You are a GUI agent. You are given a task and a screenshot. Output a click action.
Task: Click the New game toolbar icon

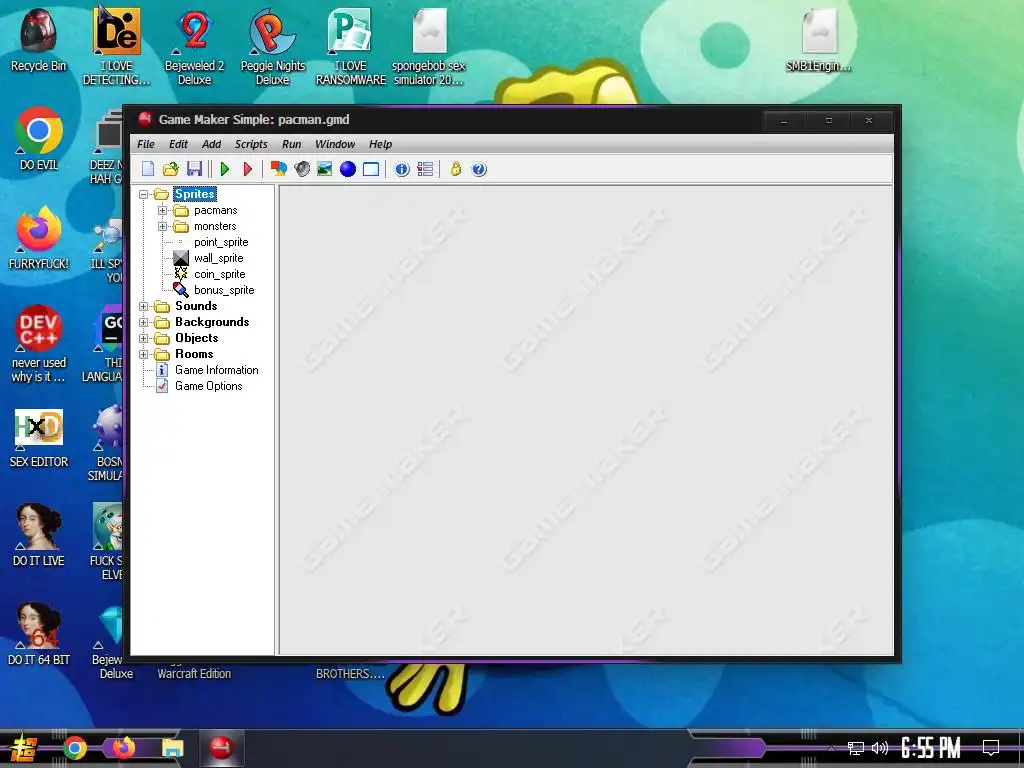point(148,169)
